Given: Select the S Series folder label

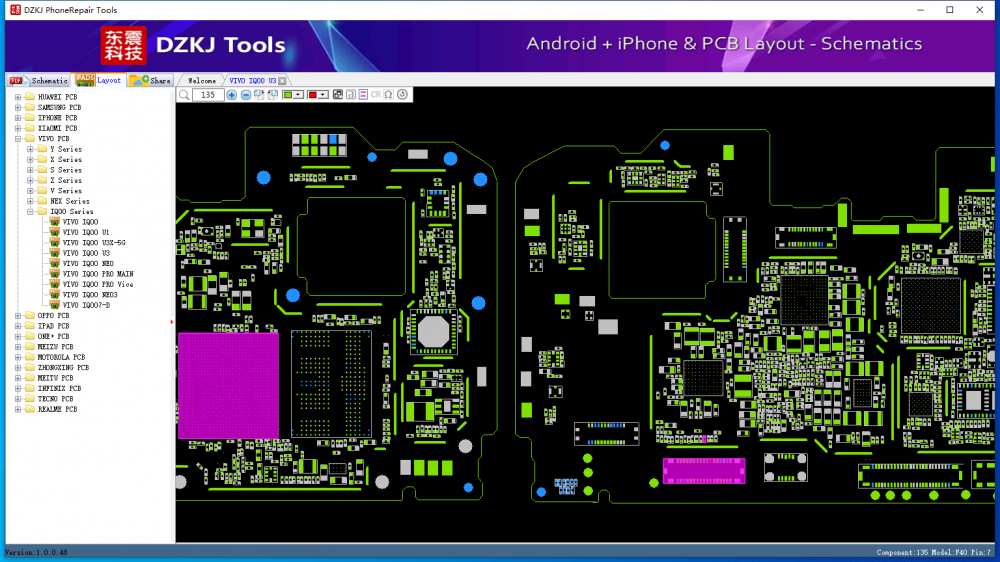Looking at the screenshot, I should pyautogui.click(x=66, y=170).
